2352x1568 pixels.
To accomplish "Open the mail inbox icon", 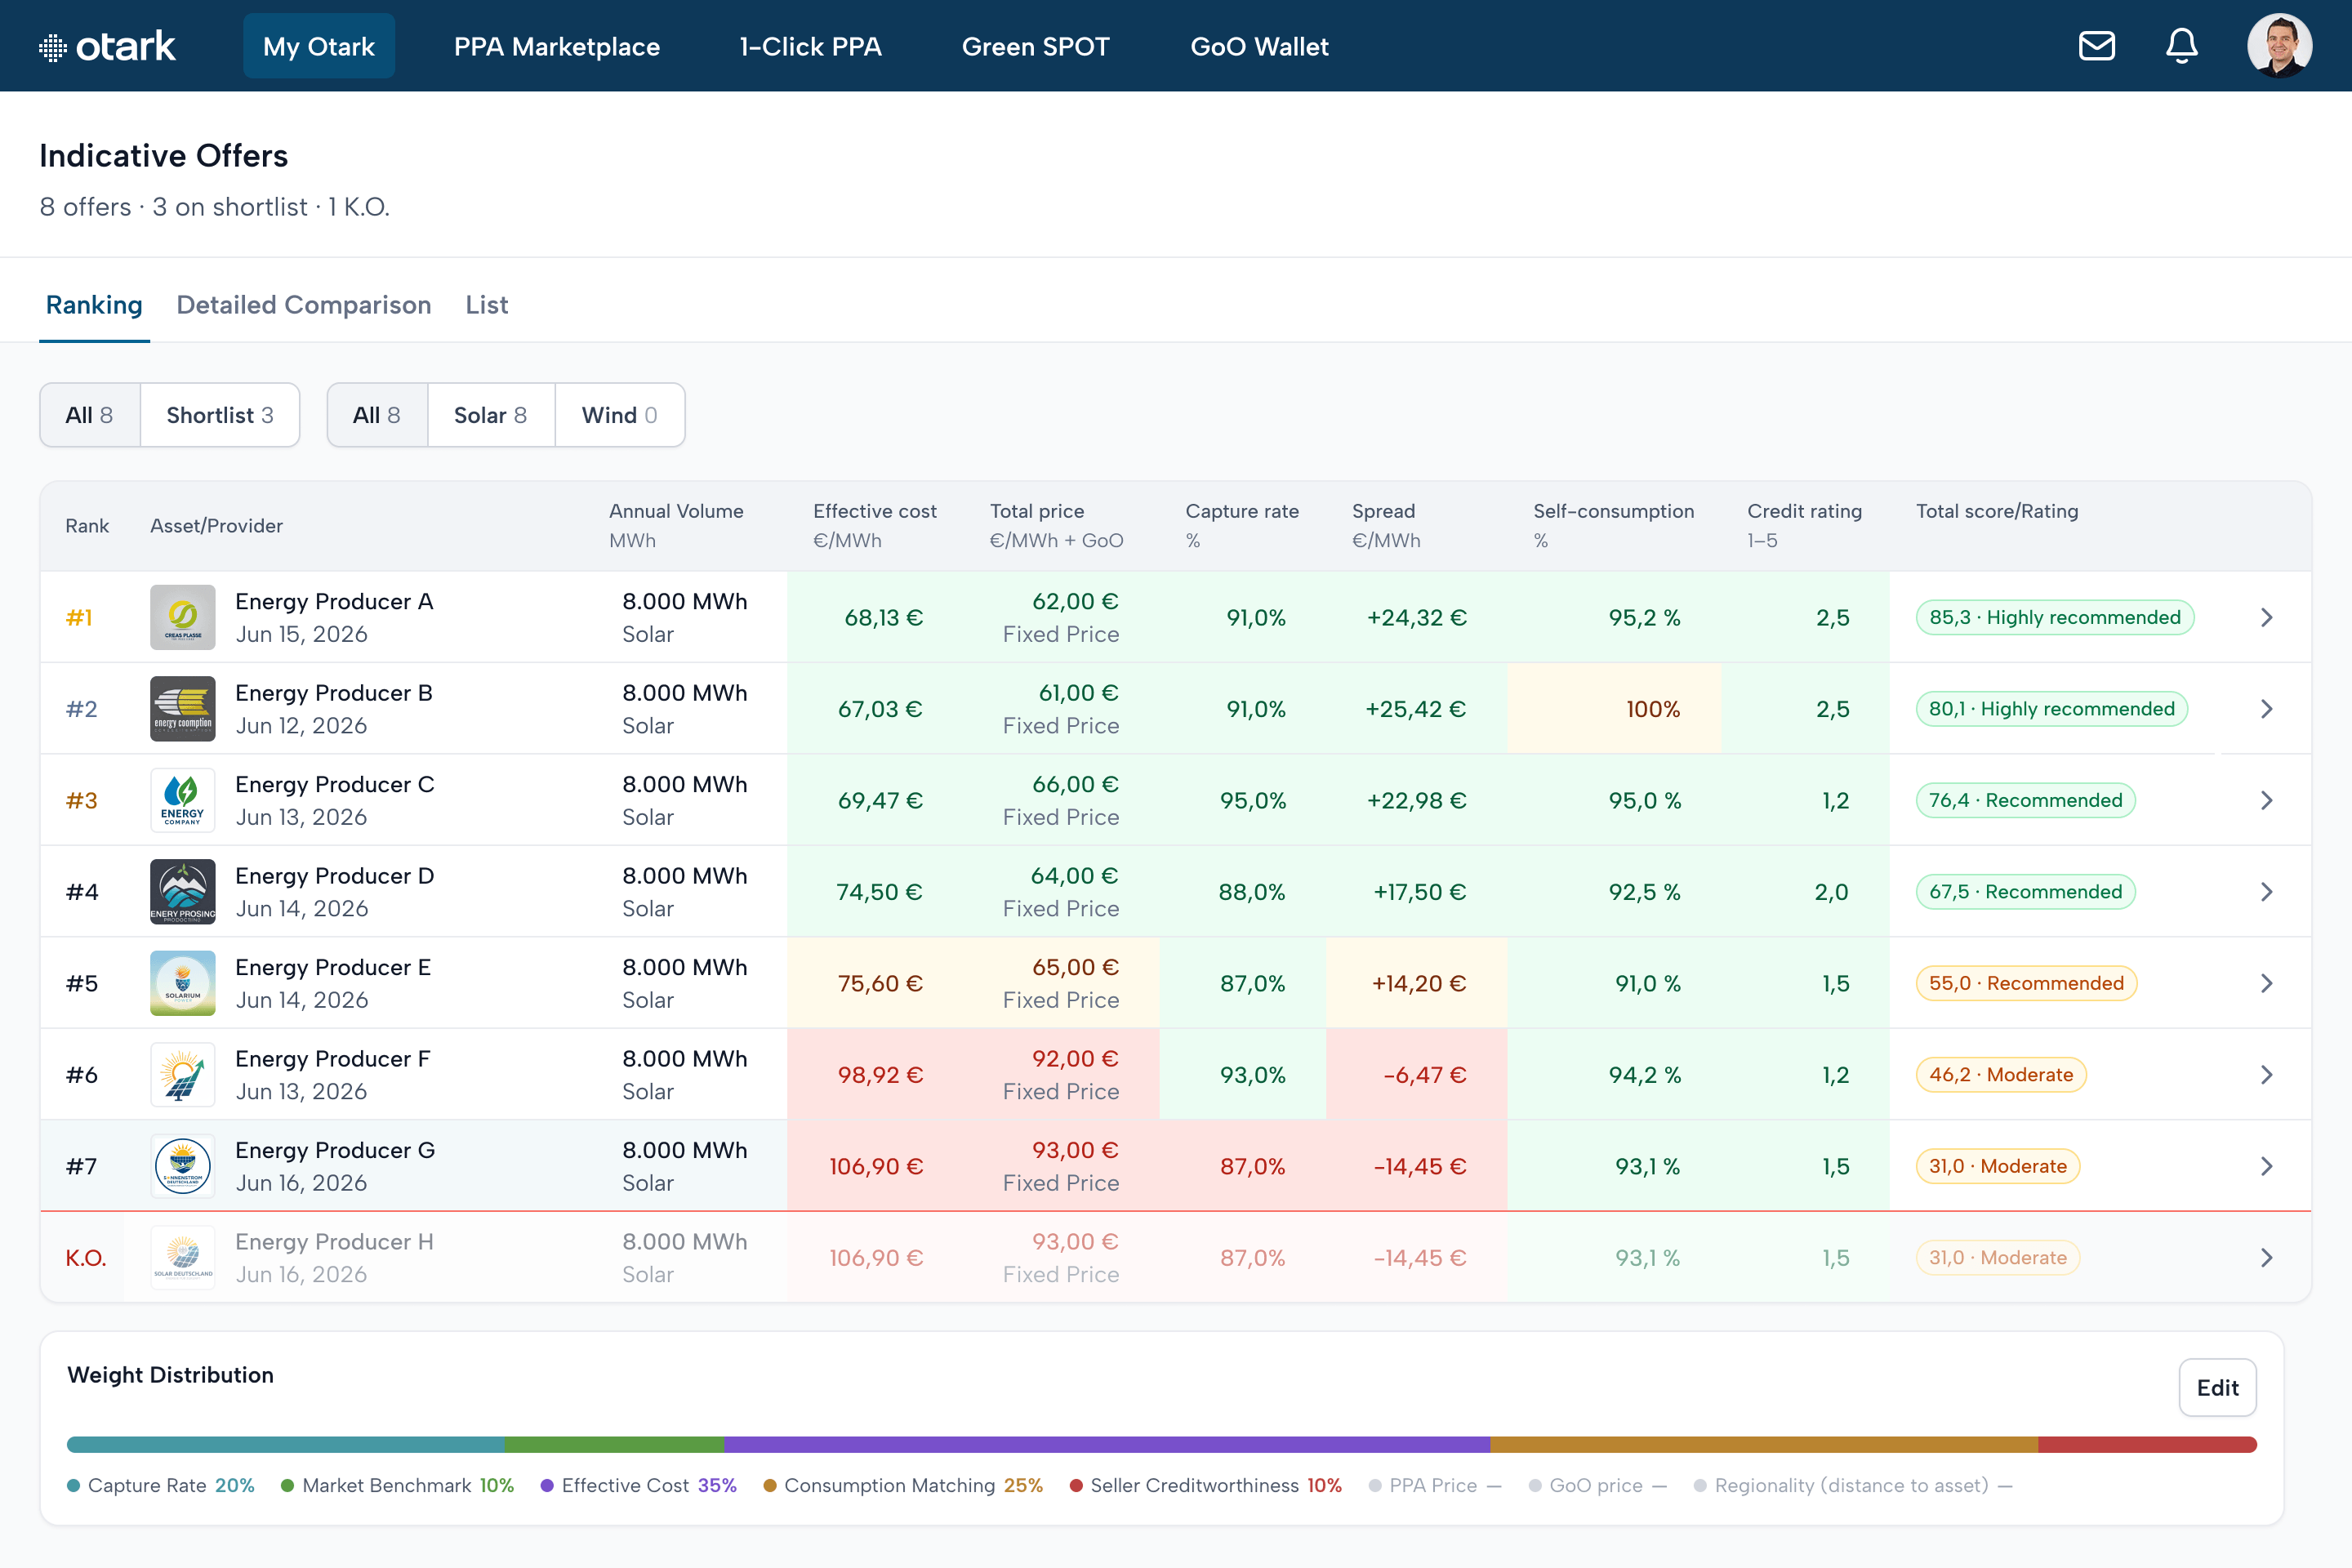I will coord(2096,46).
